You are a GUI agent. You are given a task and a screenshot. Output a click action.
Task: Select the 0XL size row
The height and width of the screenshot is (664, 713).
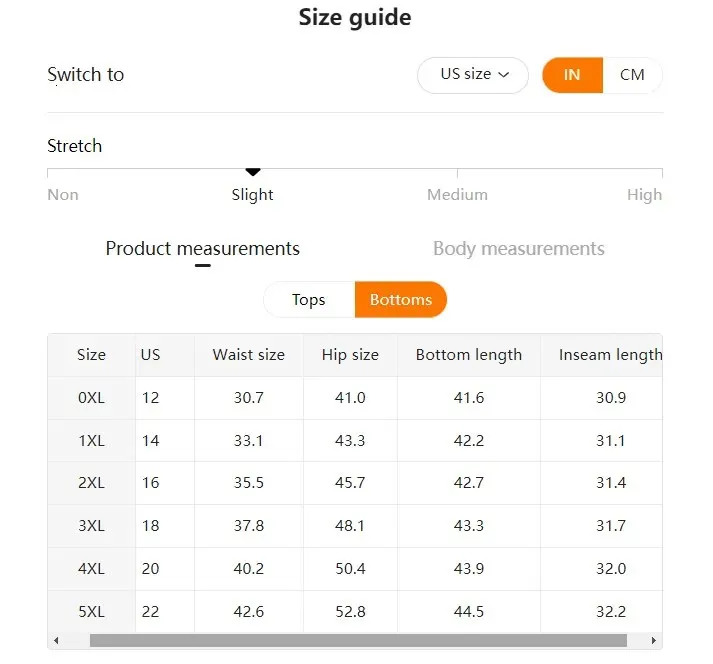coord(355,398)
